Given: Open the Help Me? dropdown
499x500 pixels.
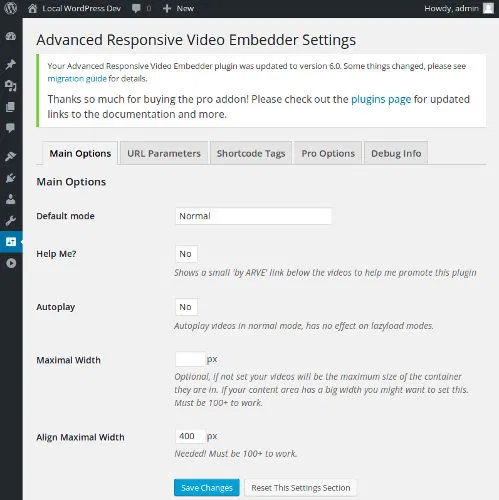Looking at the screenshot, I should point(186,254).
